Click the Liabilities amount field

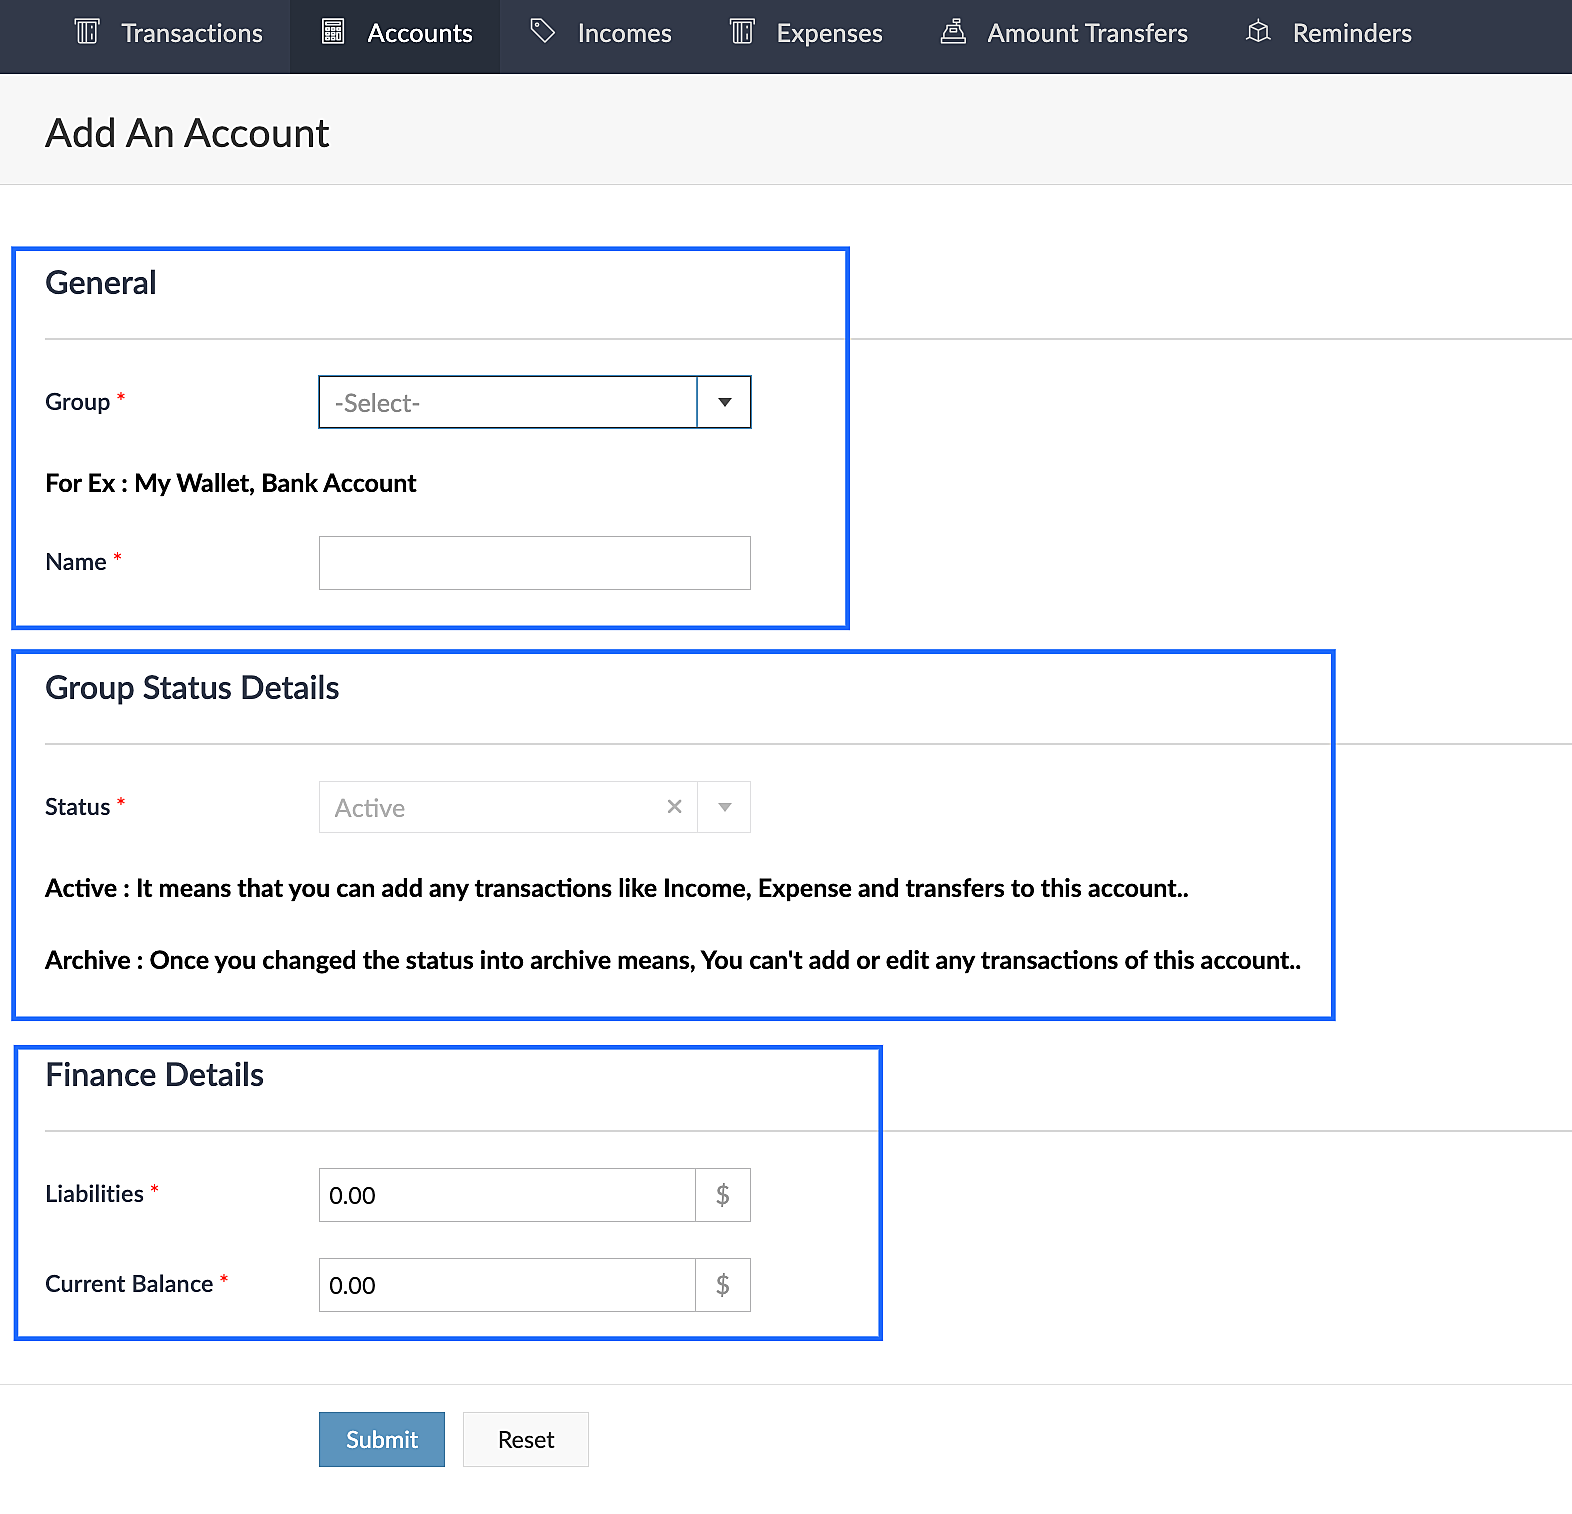[x=507, y=1195]
